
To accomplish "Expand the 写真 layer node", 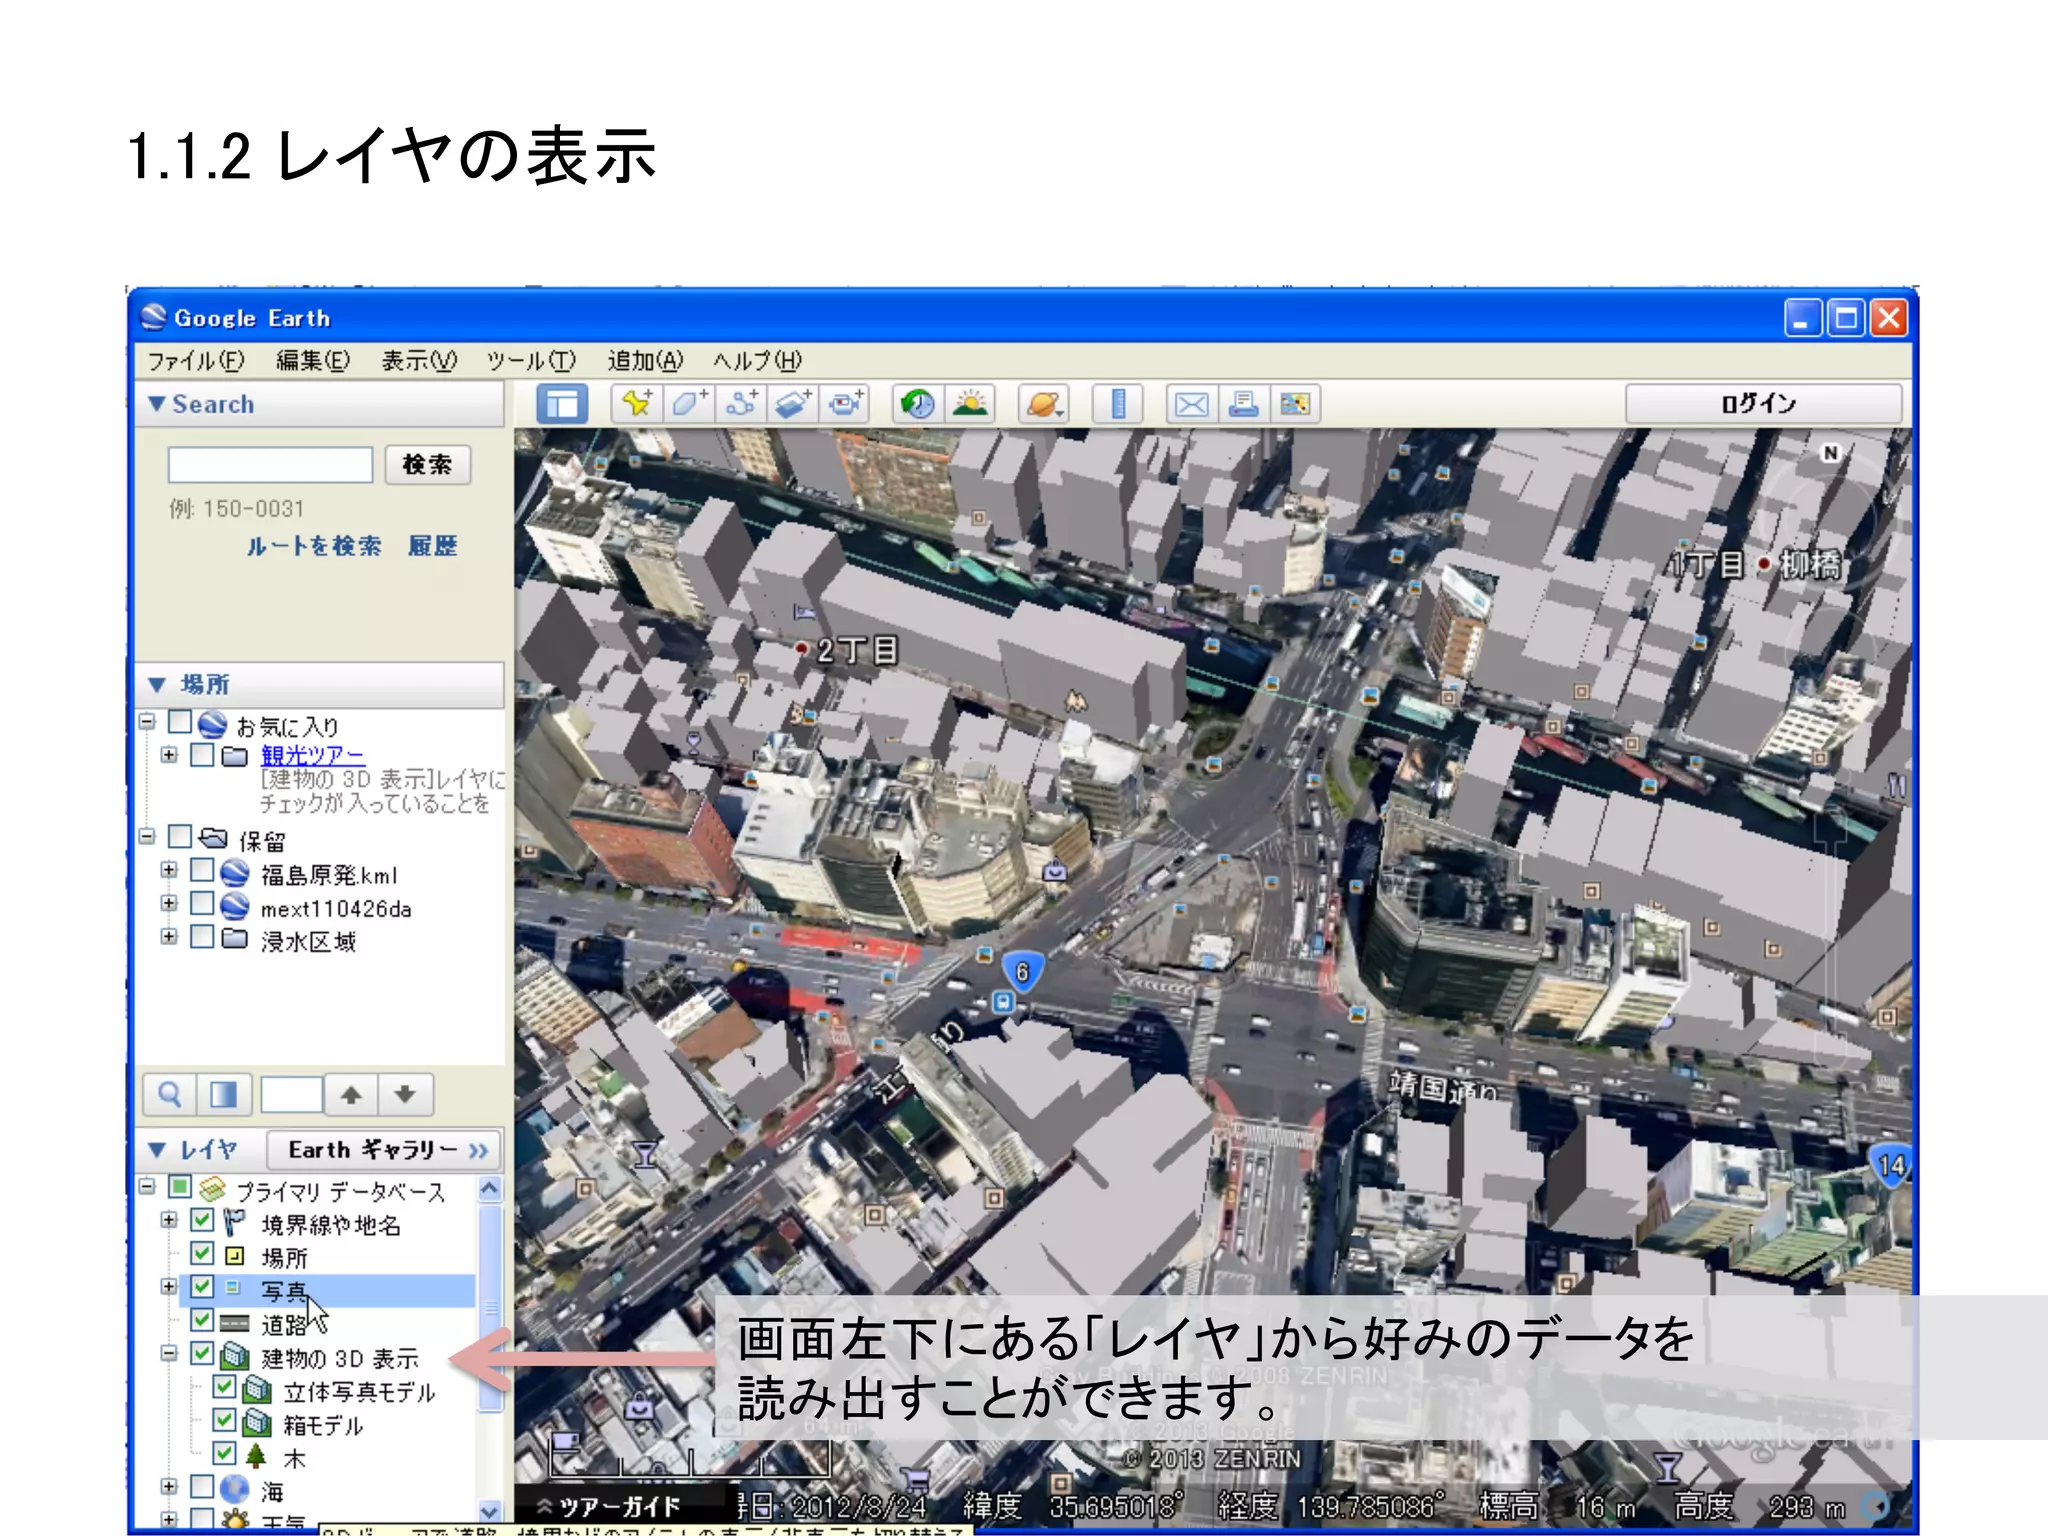I will [169, 1287].
